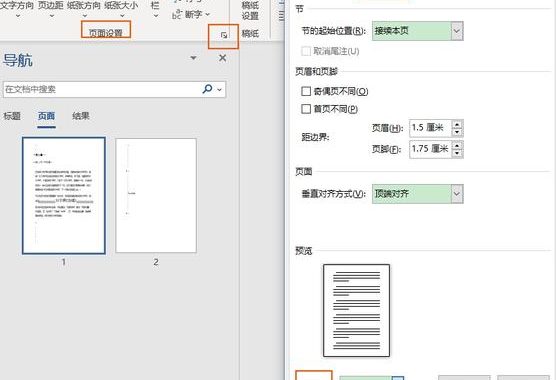Decrease 页脚 footer distance spinner down

point(457,153)
